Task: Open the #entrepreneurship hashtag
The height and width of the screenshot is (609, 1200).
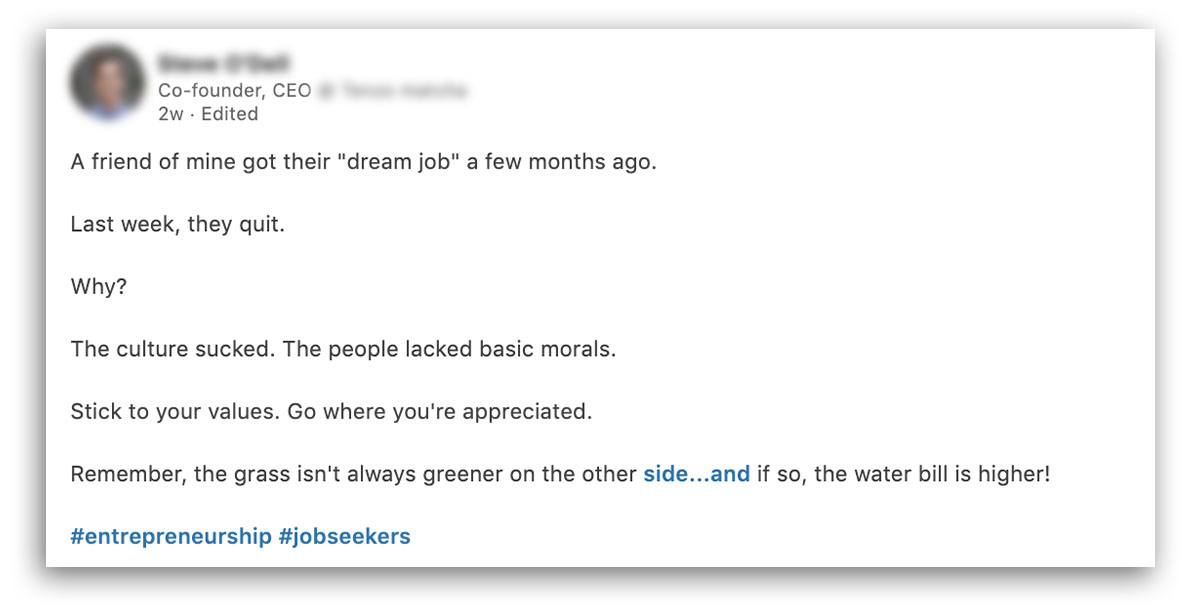Action: (x=171, y=536)
